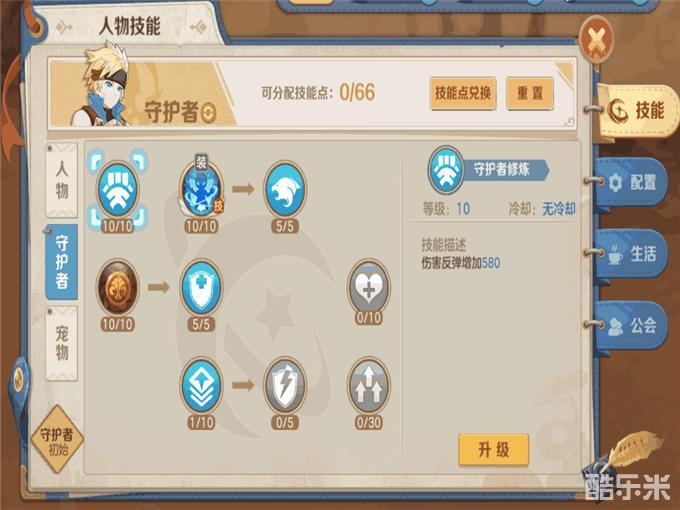Viewport: 680px width, 510px height.
Task: Open the 公会 bookmark tab
Action: (x=632, y=325)
